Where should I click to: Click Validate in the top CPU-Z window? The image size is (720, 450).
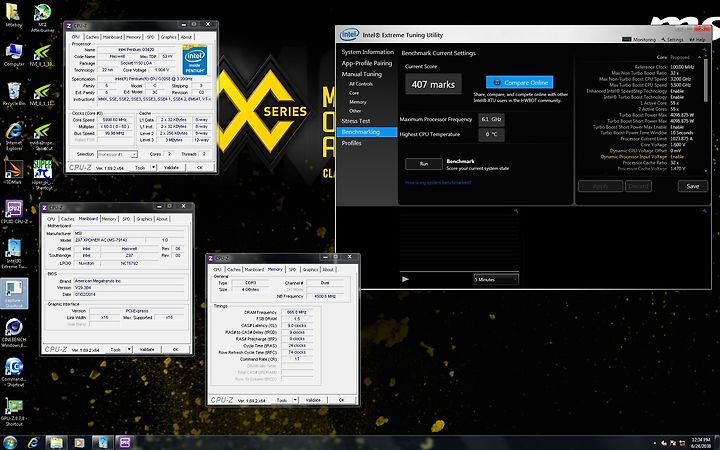171,168
